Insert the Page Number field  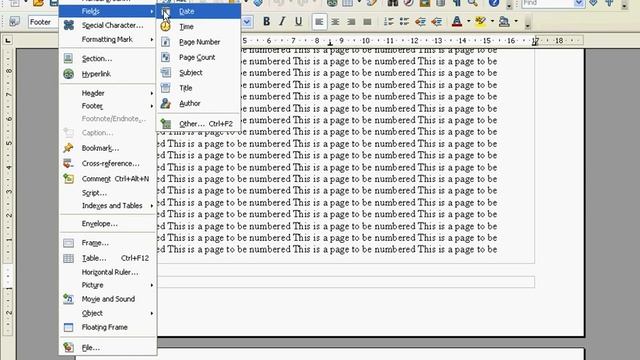click(198, 42)
